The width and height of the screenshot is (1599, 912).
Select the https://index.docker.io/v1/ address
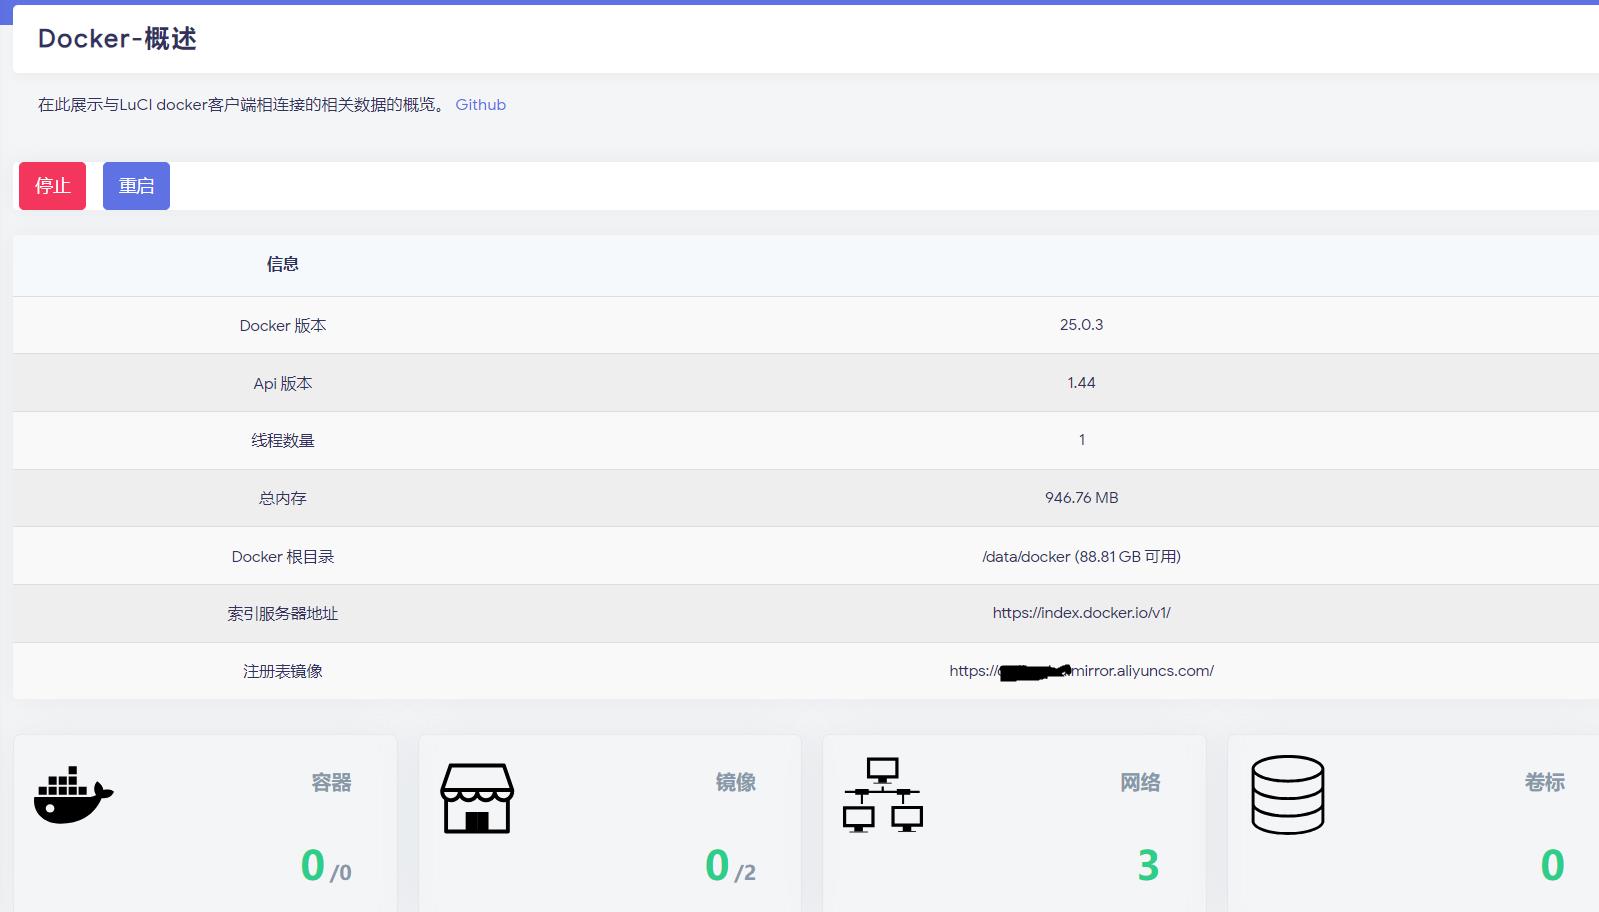[x=1081, y=613]
